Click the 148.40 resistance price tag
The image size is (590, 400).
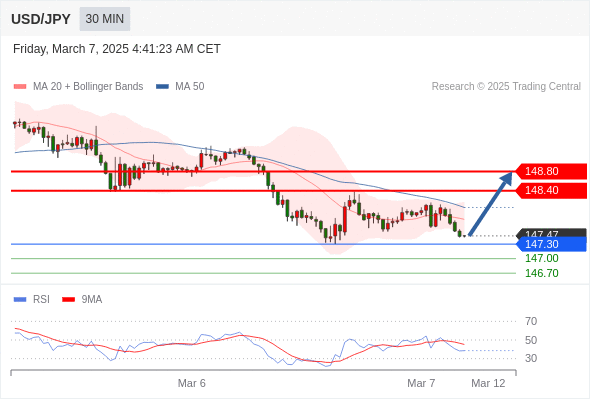[x=551, y=190]
